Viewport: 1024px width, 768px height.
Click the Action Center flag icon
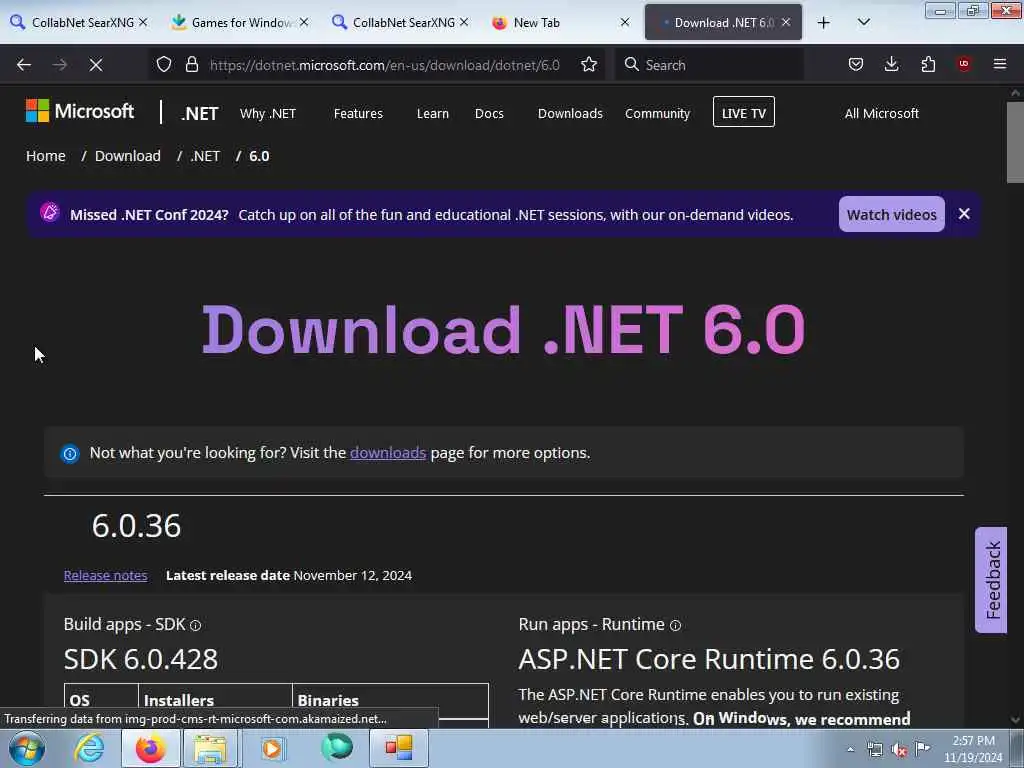pos(922,749)
